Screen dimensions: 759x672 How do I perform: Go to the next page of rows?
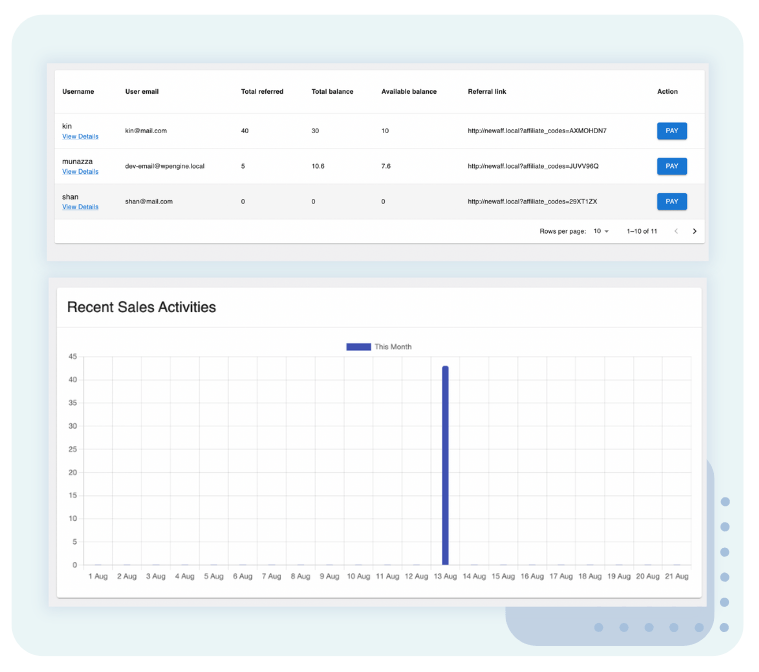pos(694,231)
